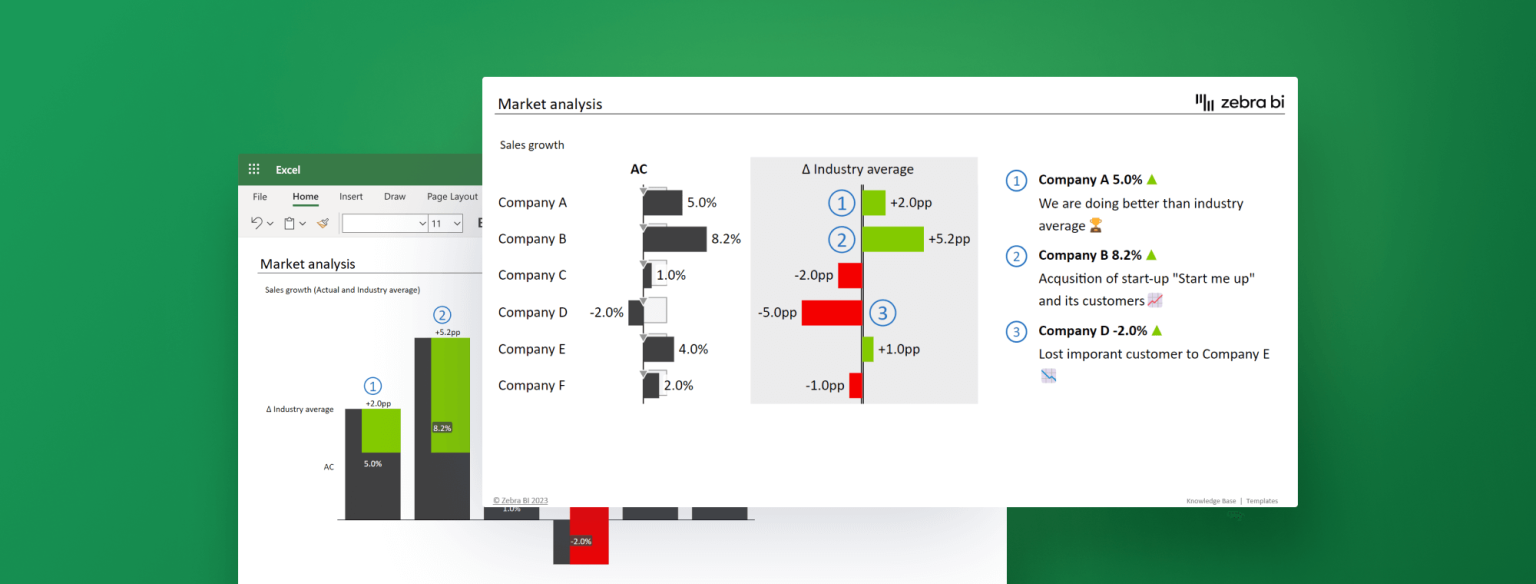Expand the Undo dropdown arrow
Screen dimensions: 1536x584
270,223
